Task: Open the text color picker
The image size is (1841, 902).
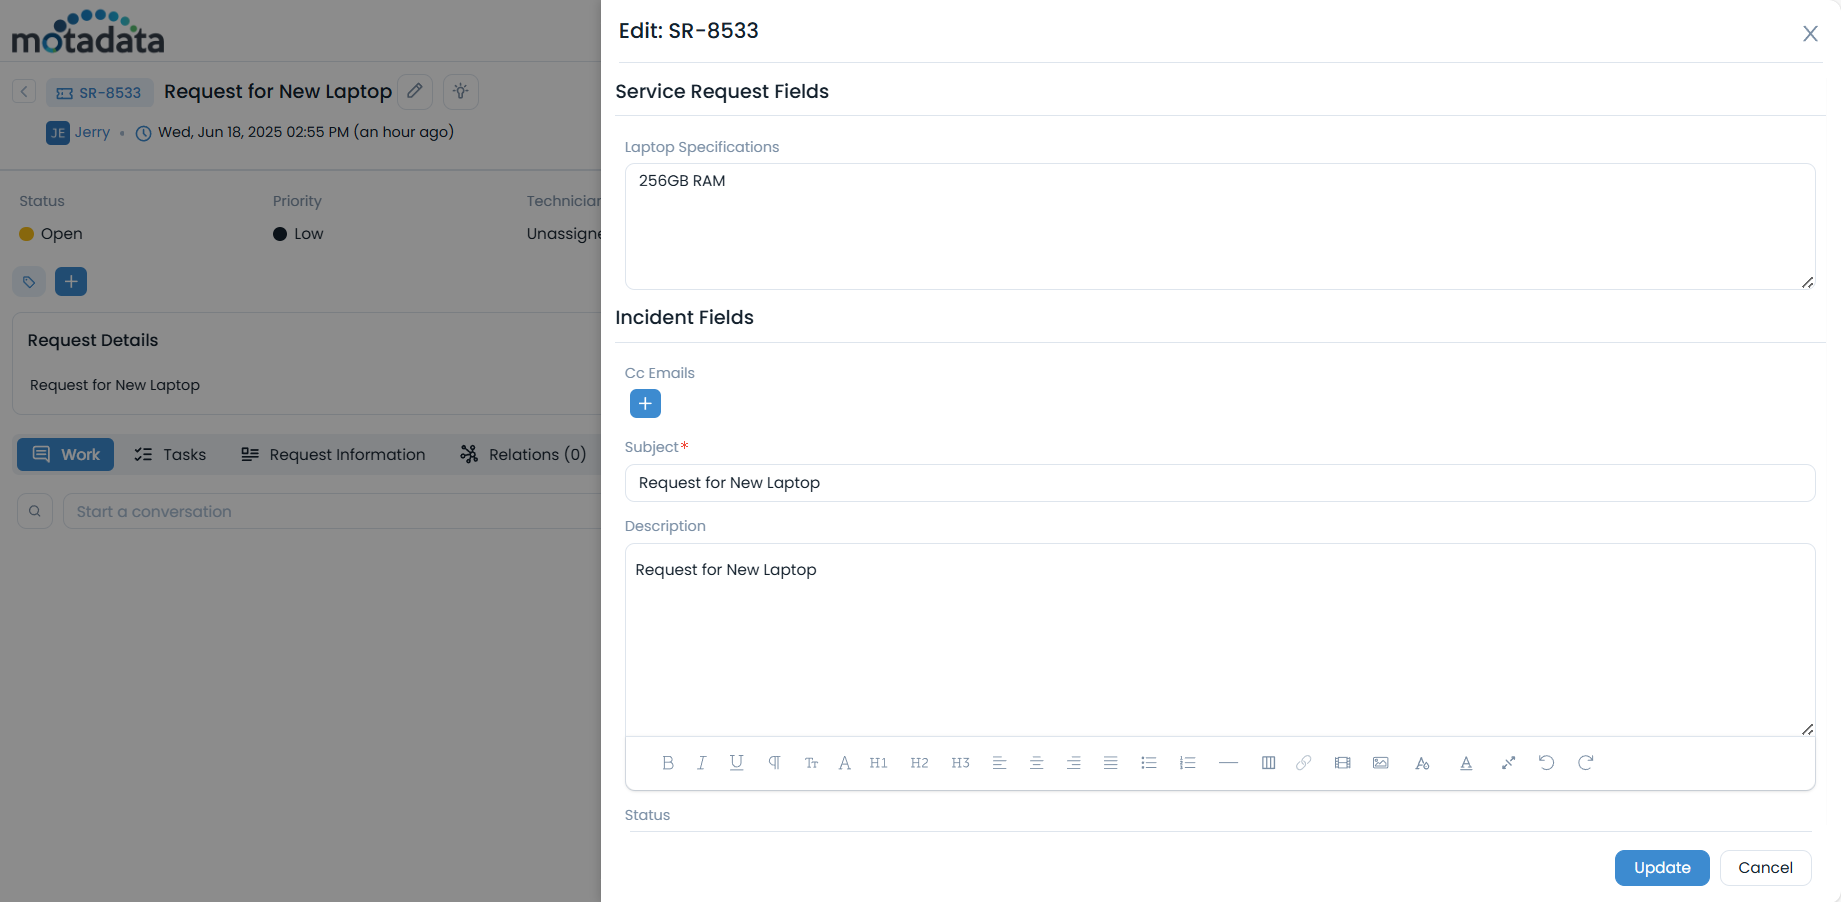Action: pyautogui.click(x=1466, y=763)
